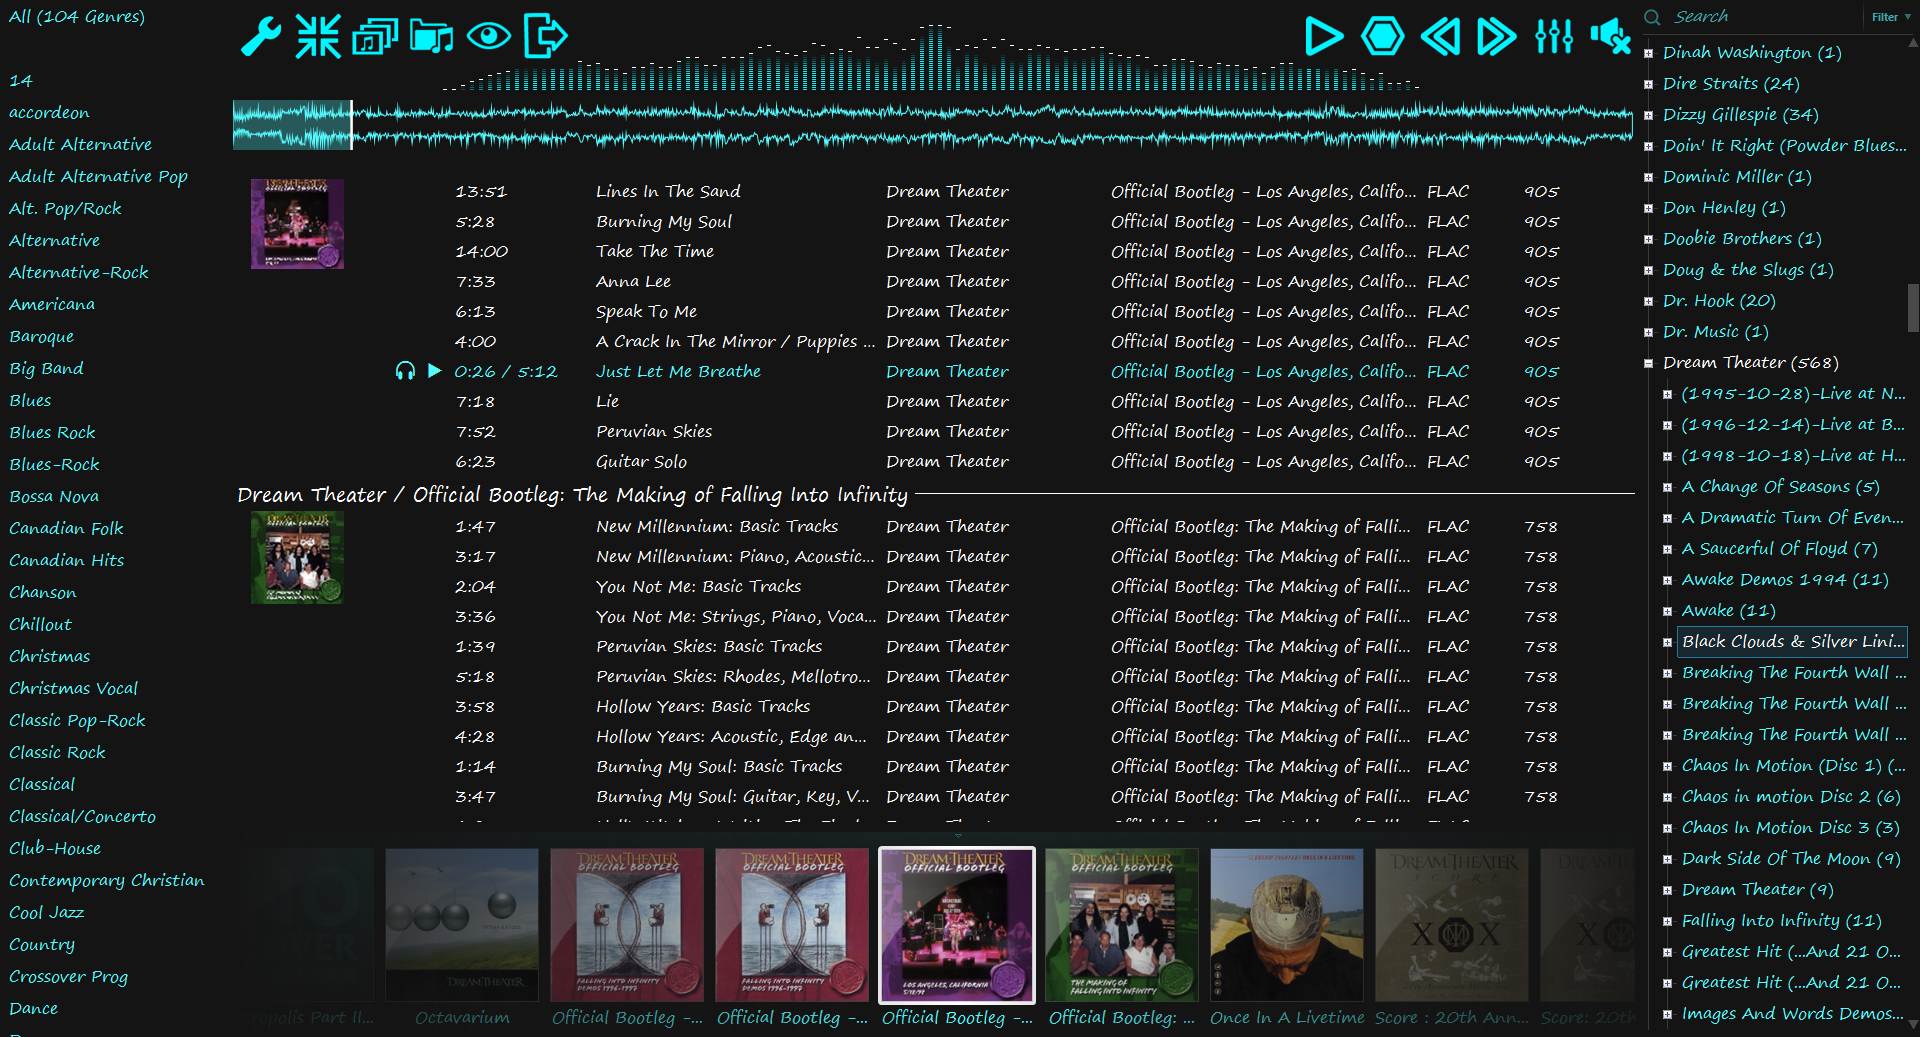Select Awake Demos 1994 (11) album
This screenshot has width=1920, height=1037.
1785,580
